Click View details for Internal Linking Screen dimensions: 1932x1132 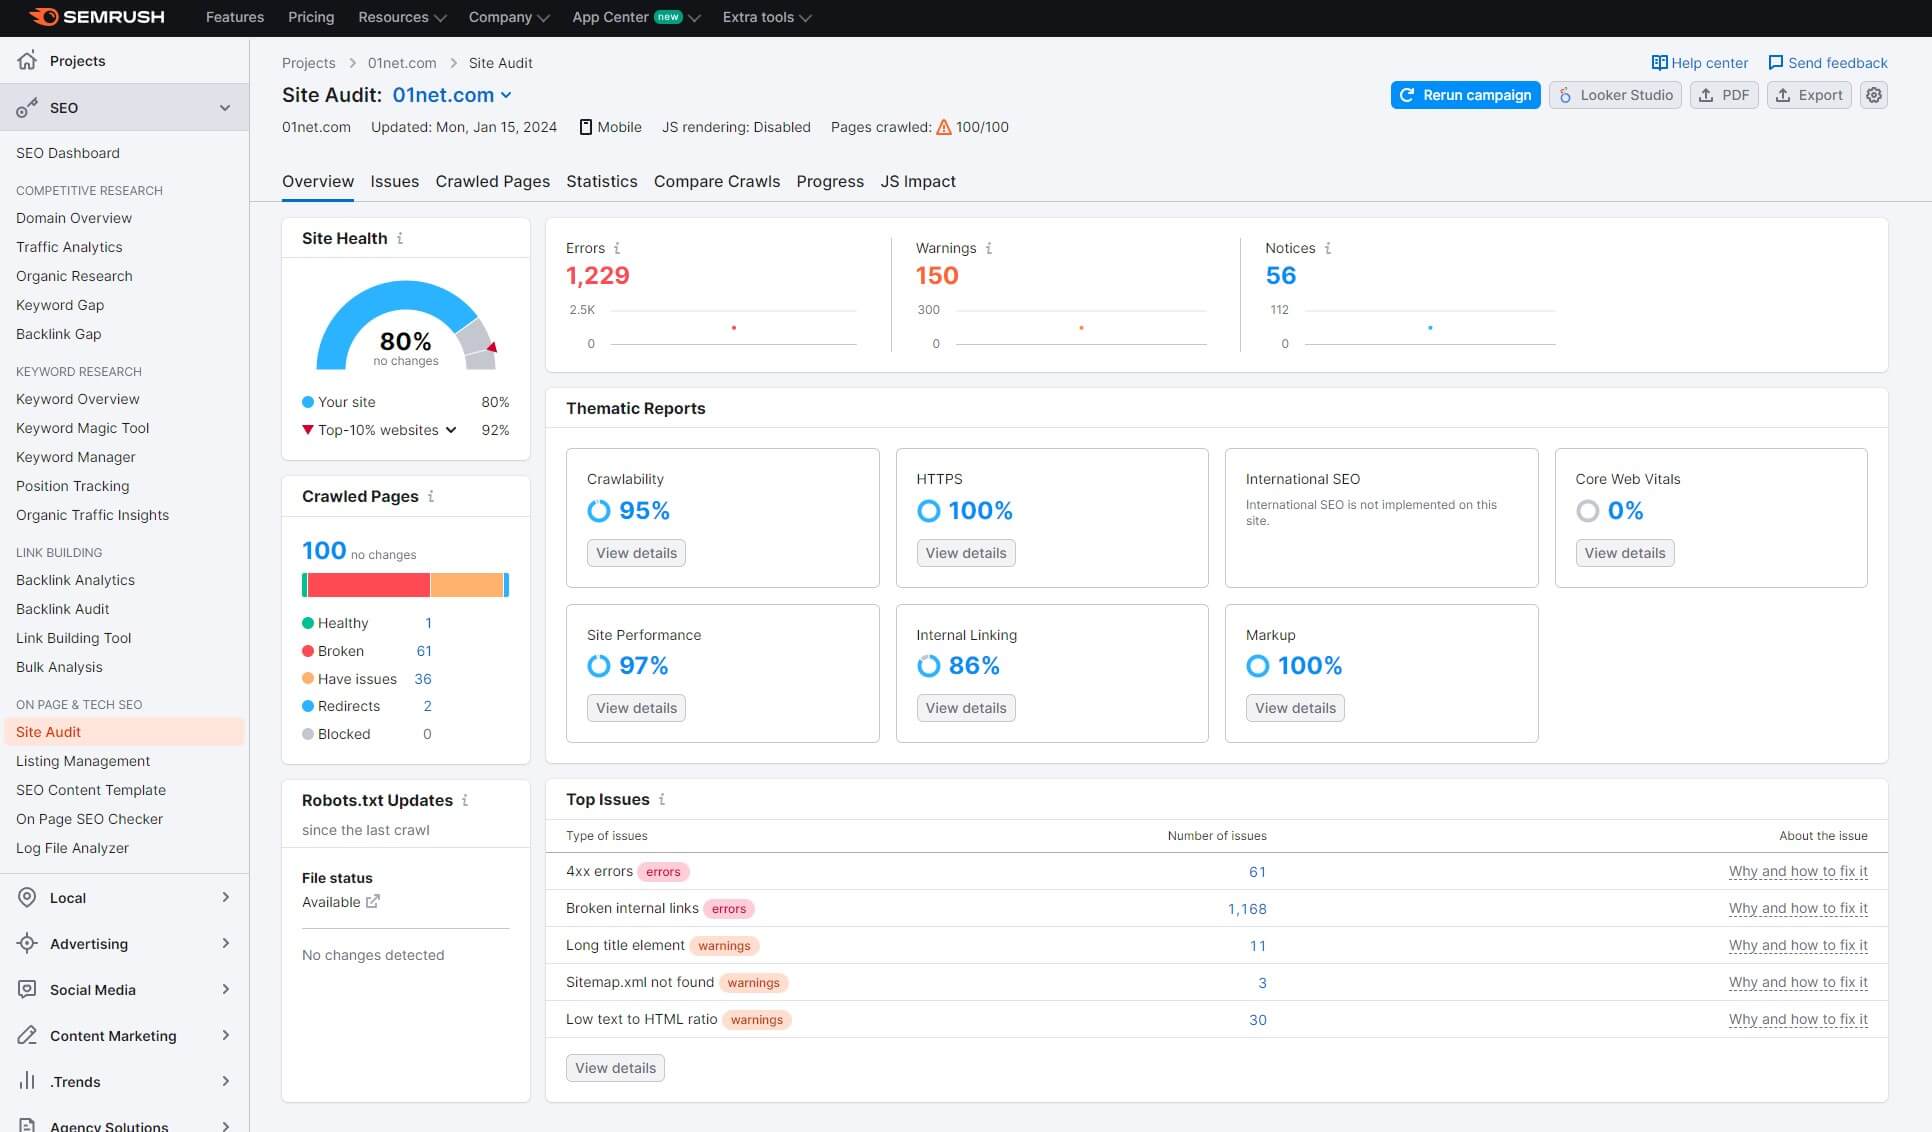tap(965, 708)
